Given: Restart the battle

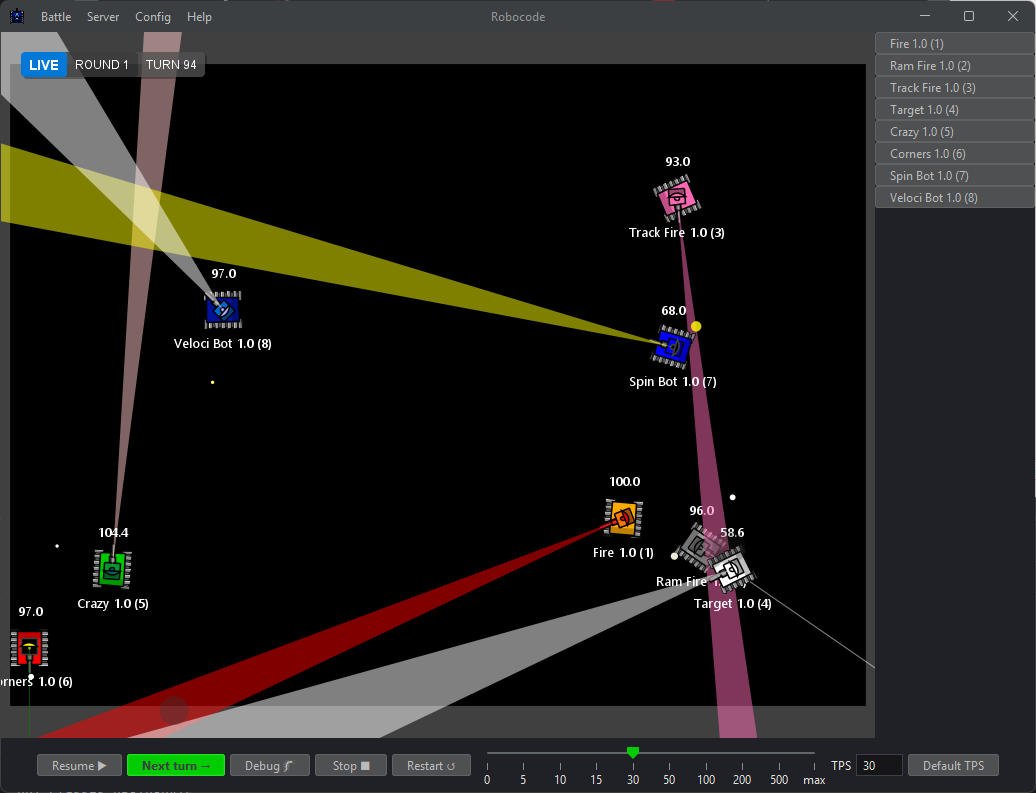Looking at the screenshot, I should coord(431,765).
